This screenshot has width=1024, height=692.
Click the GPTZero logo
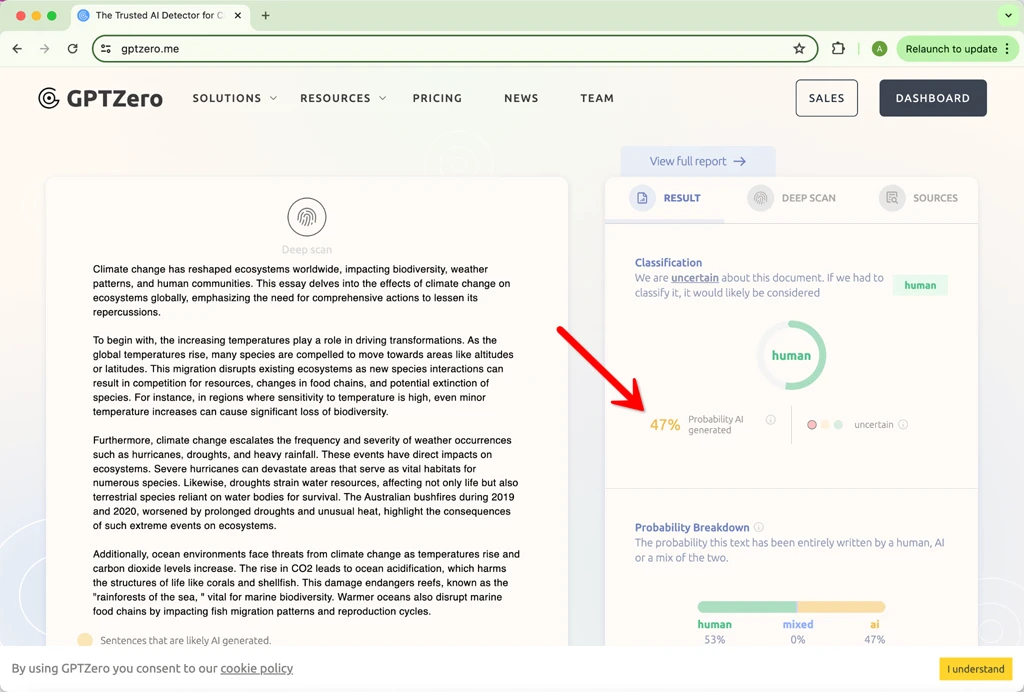coord(101,98)
